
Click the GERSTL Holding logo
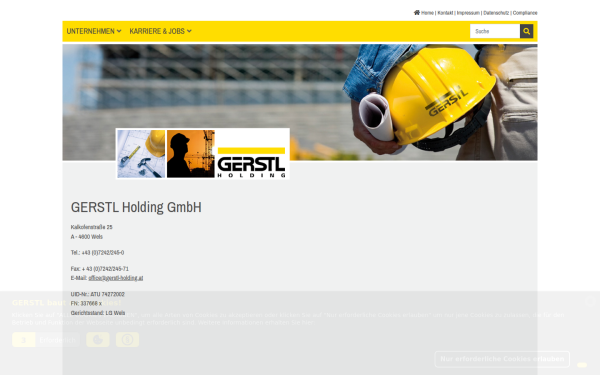click(251, 162)
